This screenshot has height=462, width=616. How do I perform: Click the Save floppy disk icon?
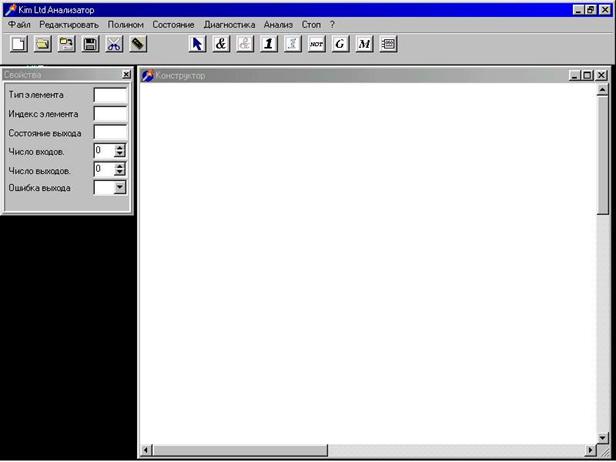(x=90, y=44)
